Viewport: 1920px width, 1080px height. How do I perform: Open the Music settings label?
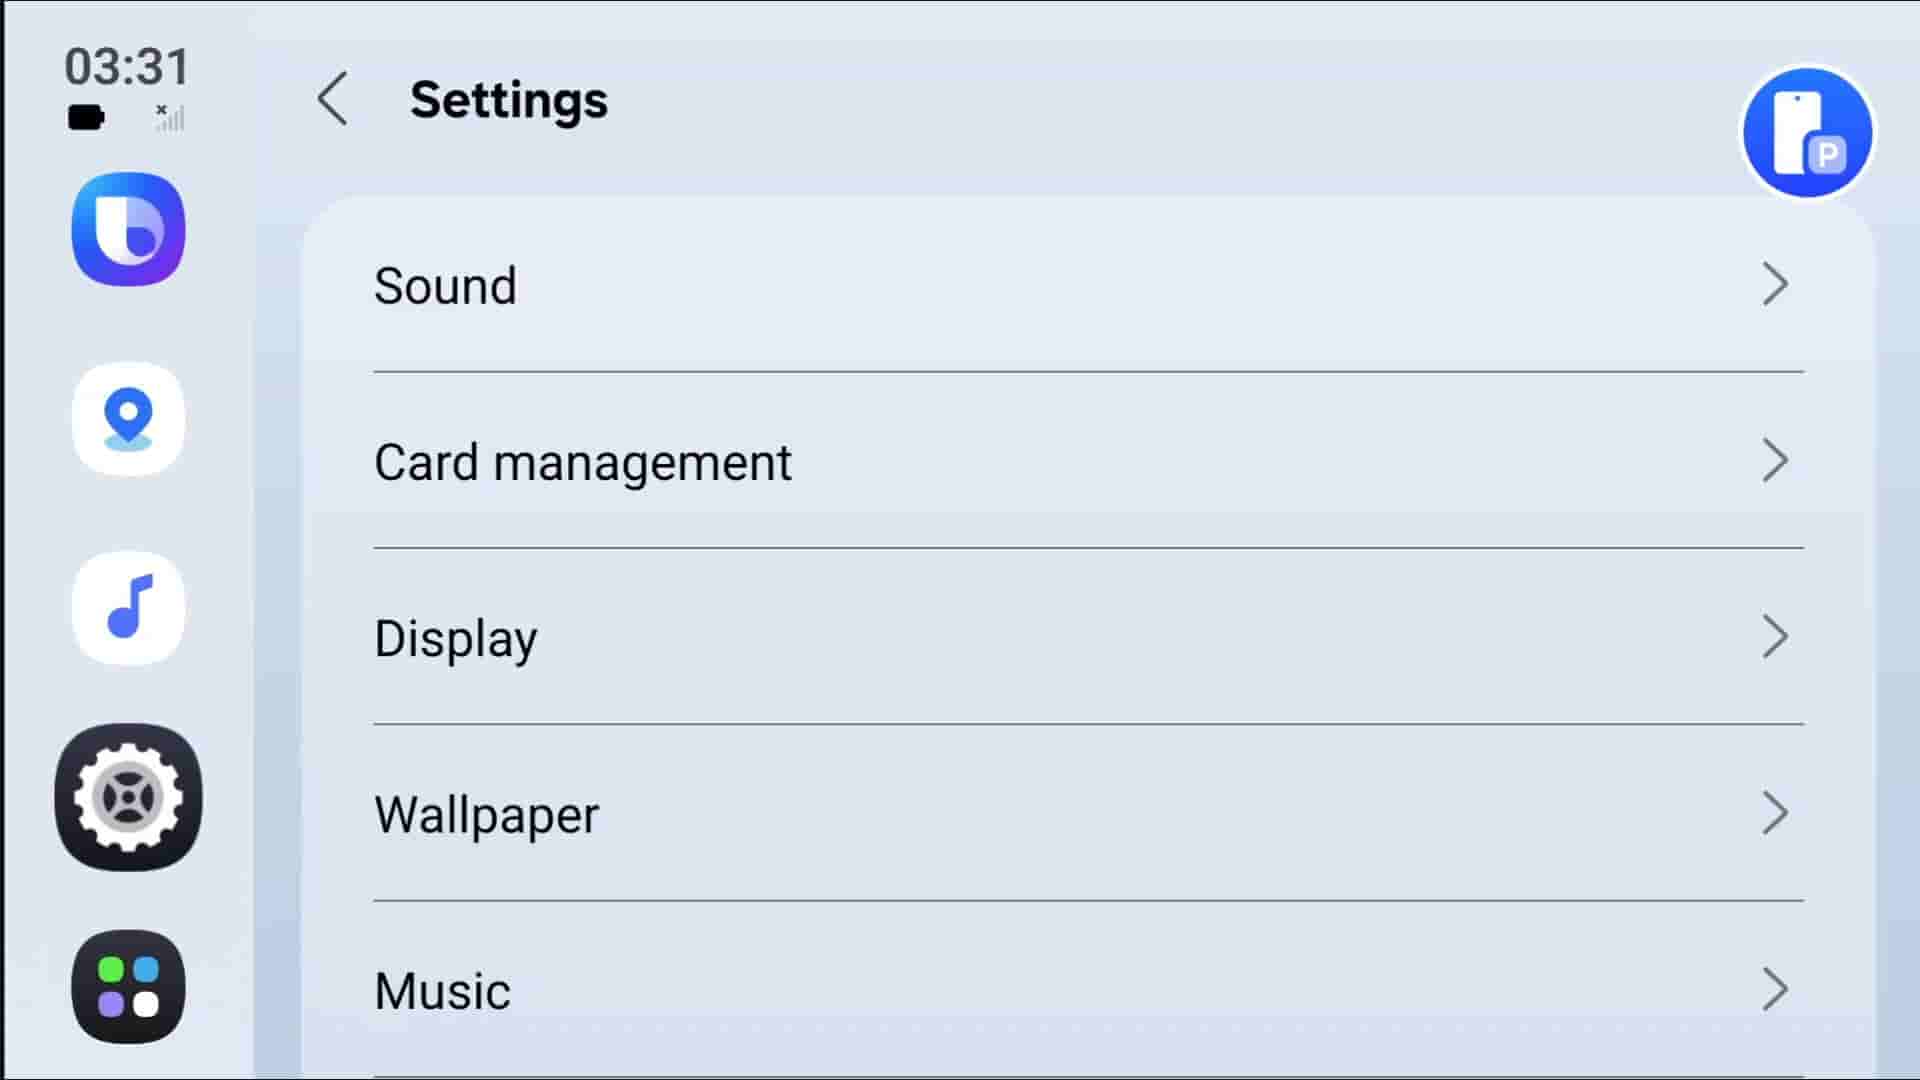(442, 991)
